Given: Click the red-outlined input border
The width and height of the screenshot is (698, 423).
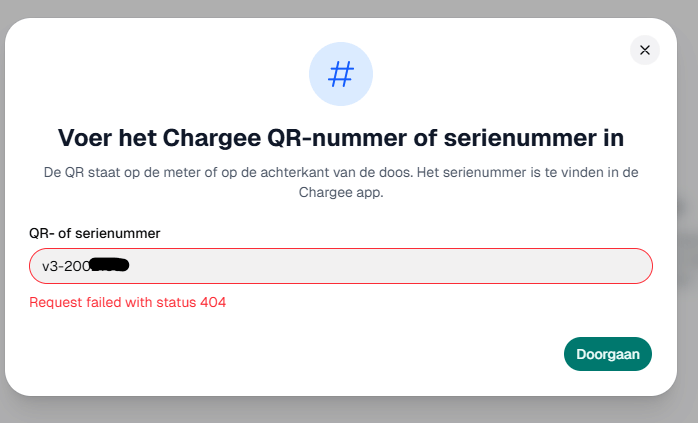Looking at the screenshot, I should tap(341, 248).
